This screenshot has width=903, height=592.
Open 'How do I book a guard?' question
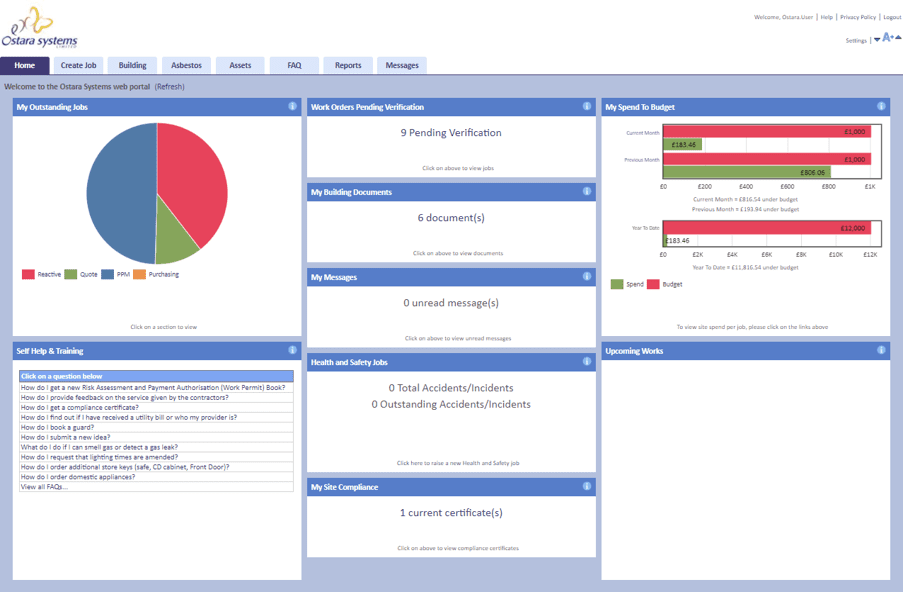[58, 427]
